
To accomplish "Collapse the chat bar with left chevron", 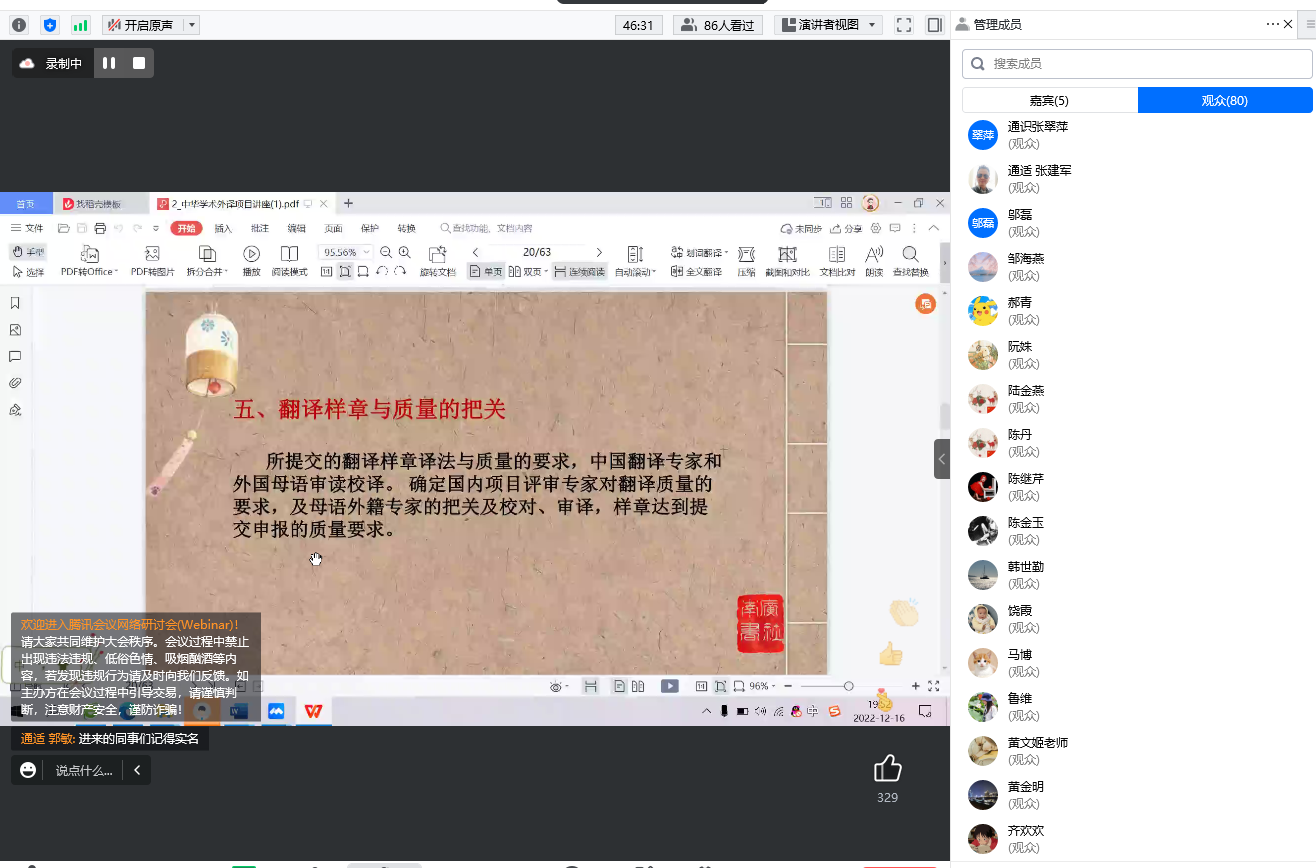I will click(136, 770).
